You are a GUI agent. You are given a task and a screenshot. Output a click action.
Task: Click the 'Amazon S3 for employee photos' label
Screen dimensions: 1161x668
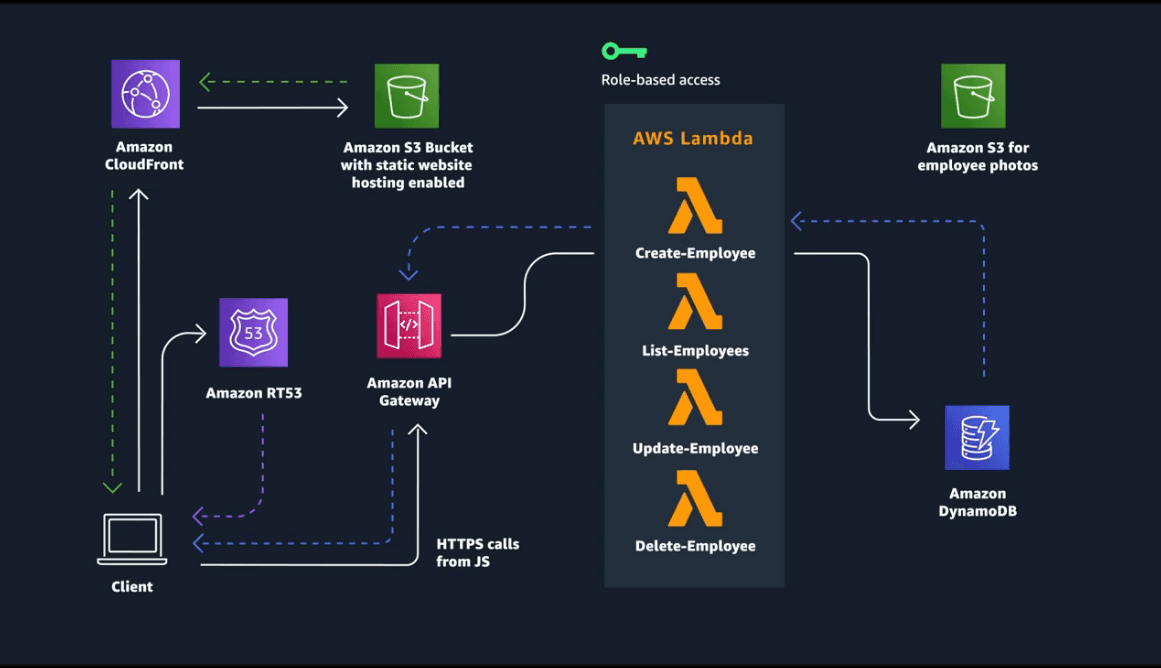coord(977,157)
